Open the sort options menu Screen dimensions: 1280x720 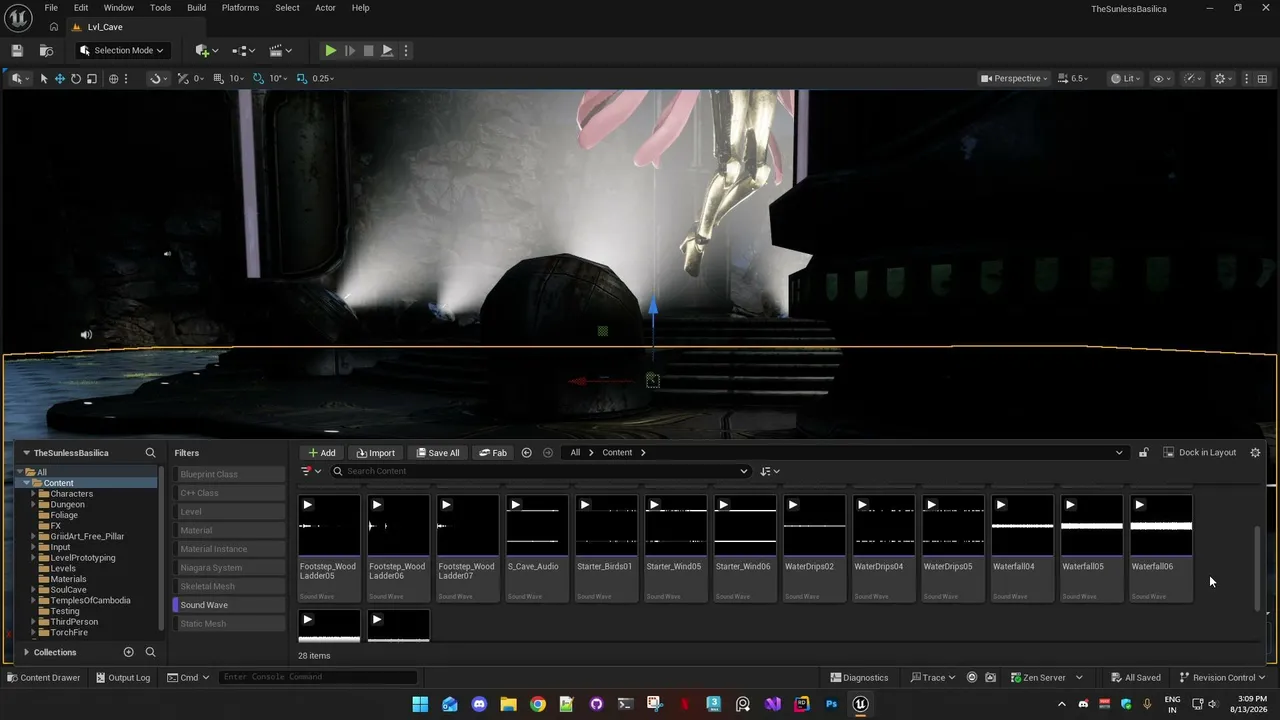[x=770, y=471]
